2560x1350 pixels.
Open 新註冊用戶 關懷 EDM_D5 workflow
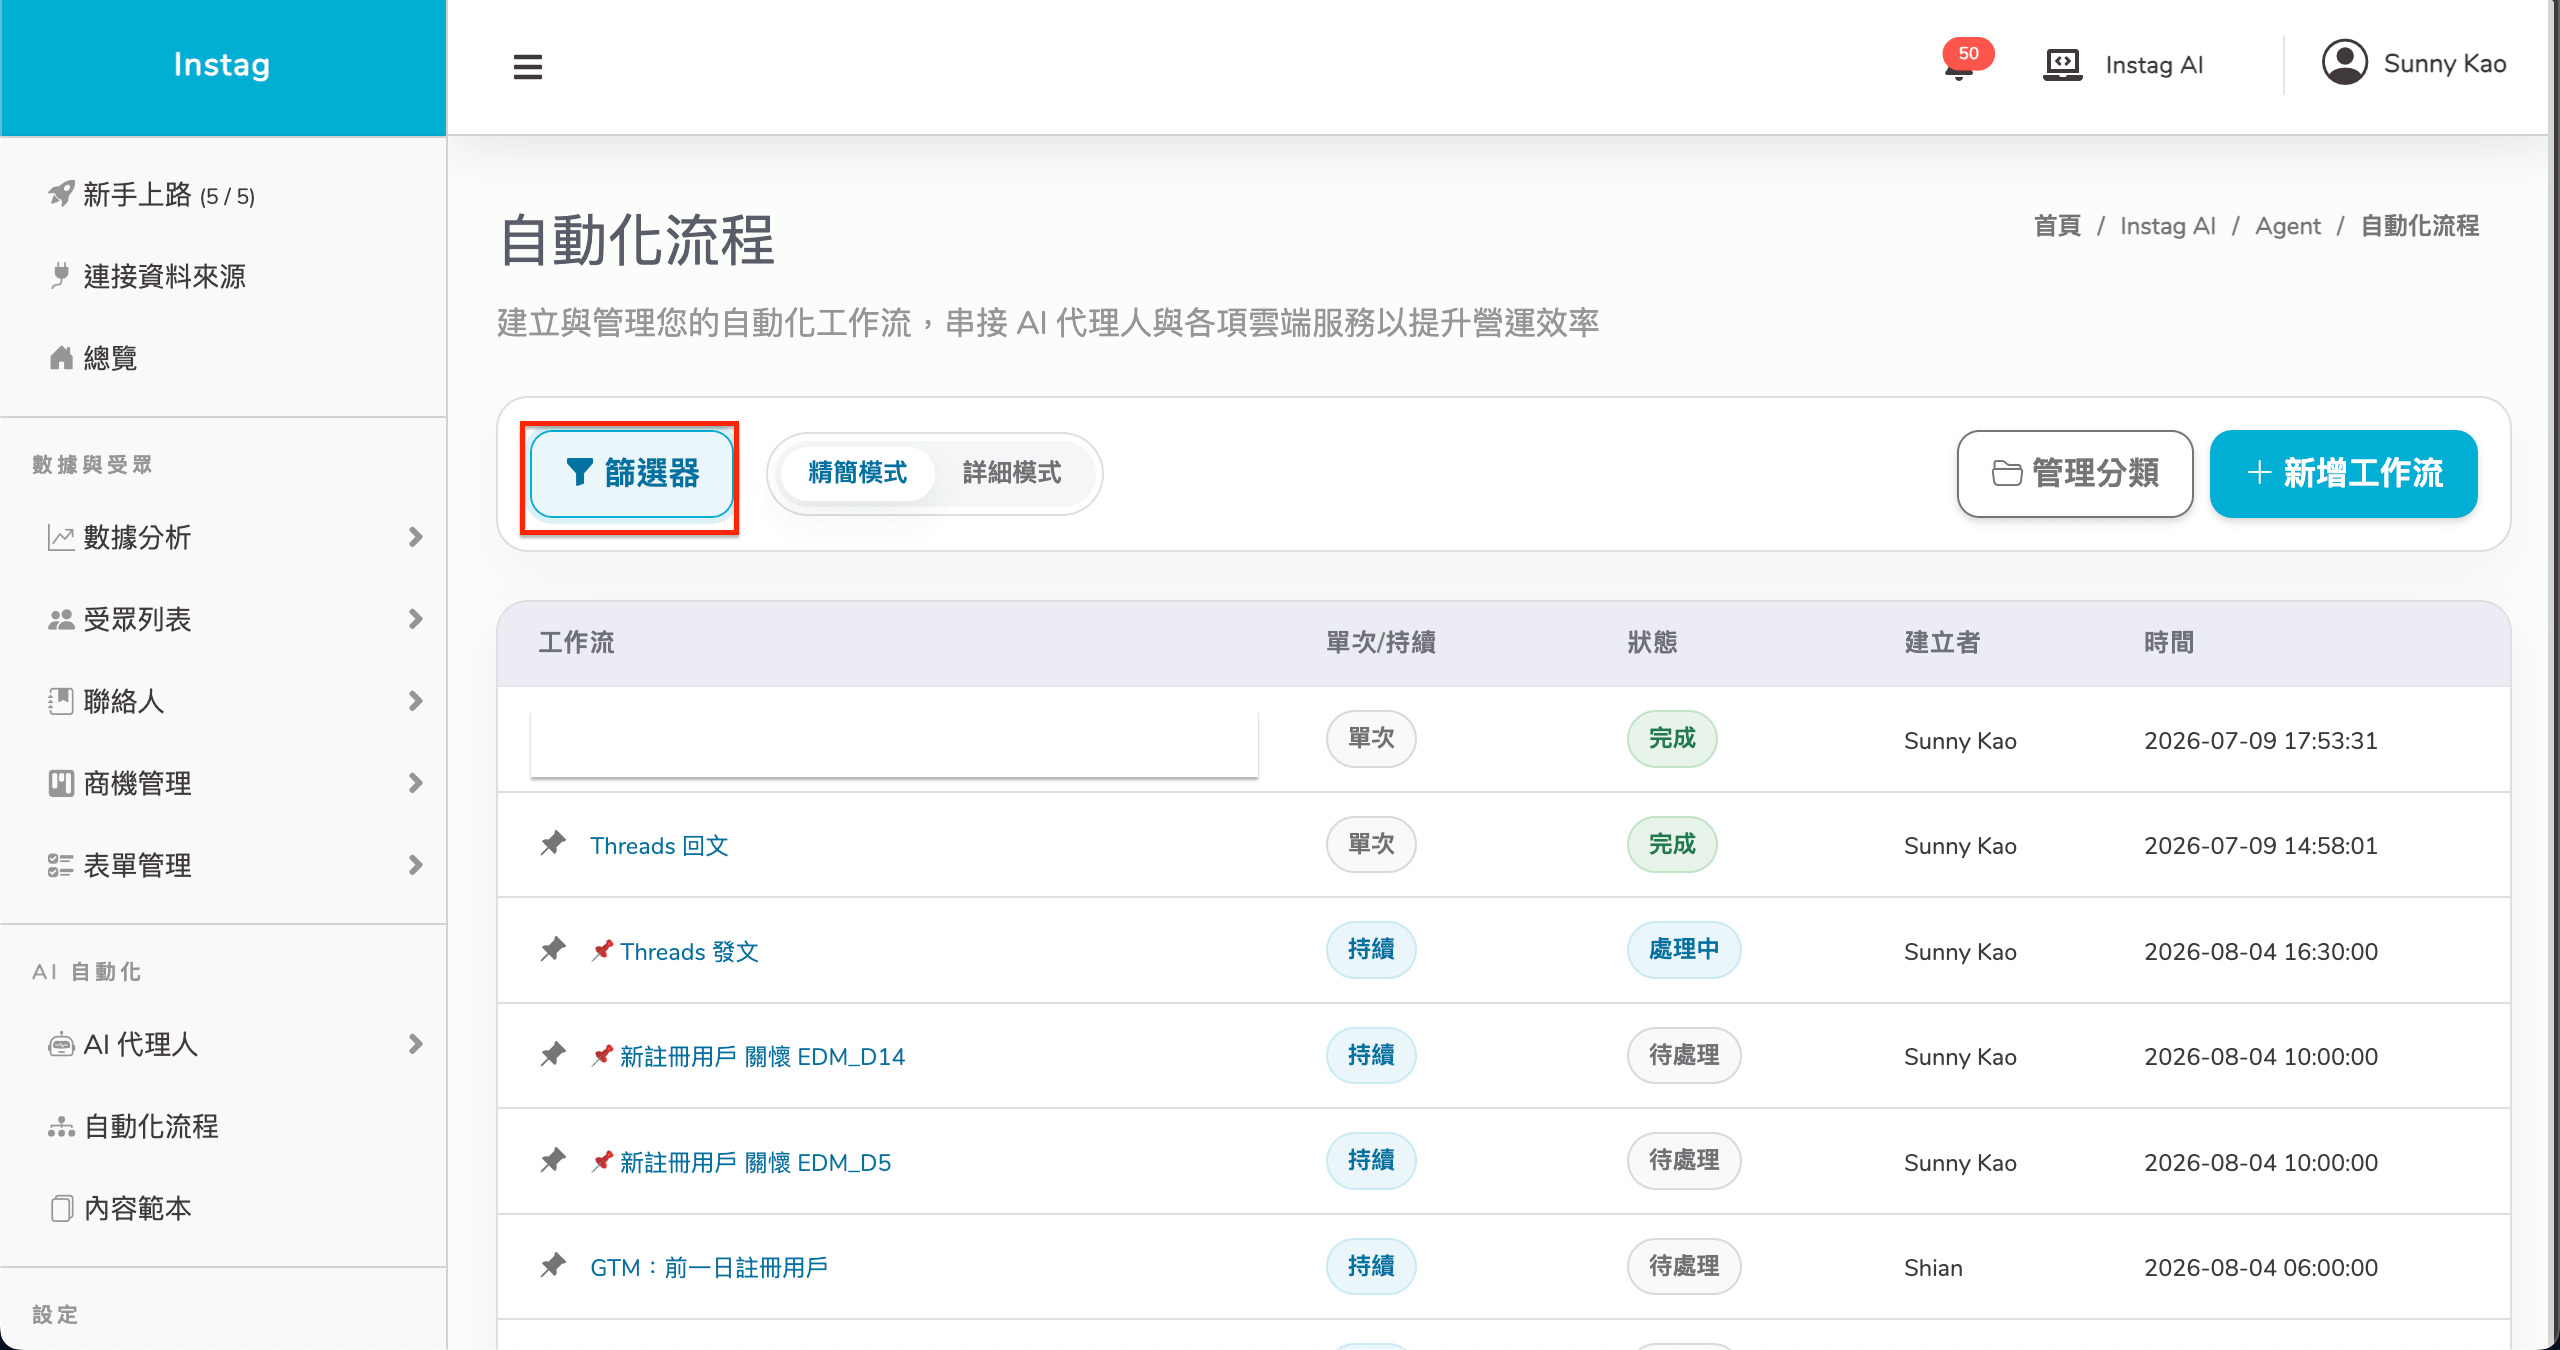coord(755,1163)
